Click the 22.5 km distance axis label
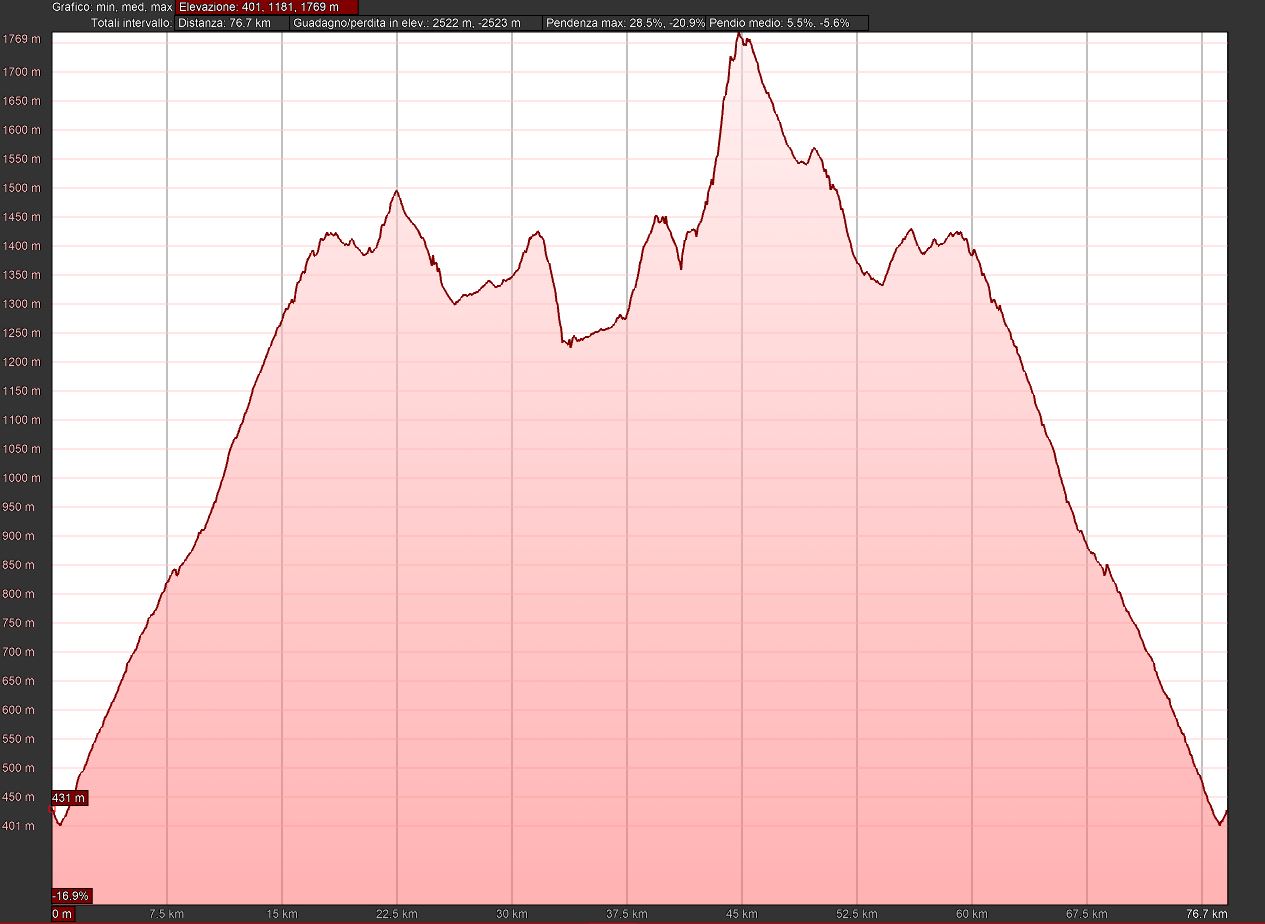1265x924 pixels. point(397,914)
